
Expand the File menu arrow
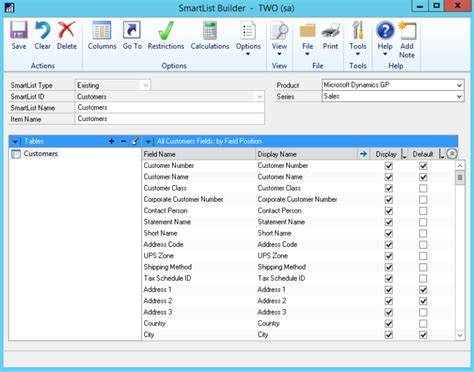pyautogui.click(x=307, y=54)
